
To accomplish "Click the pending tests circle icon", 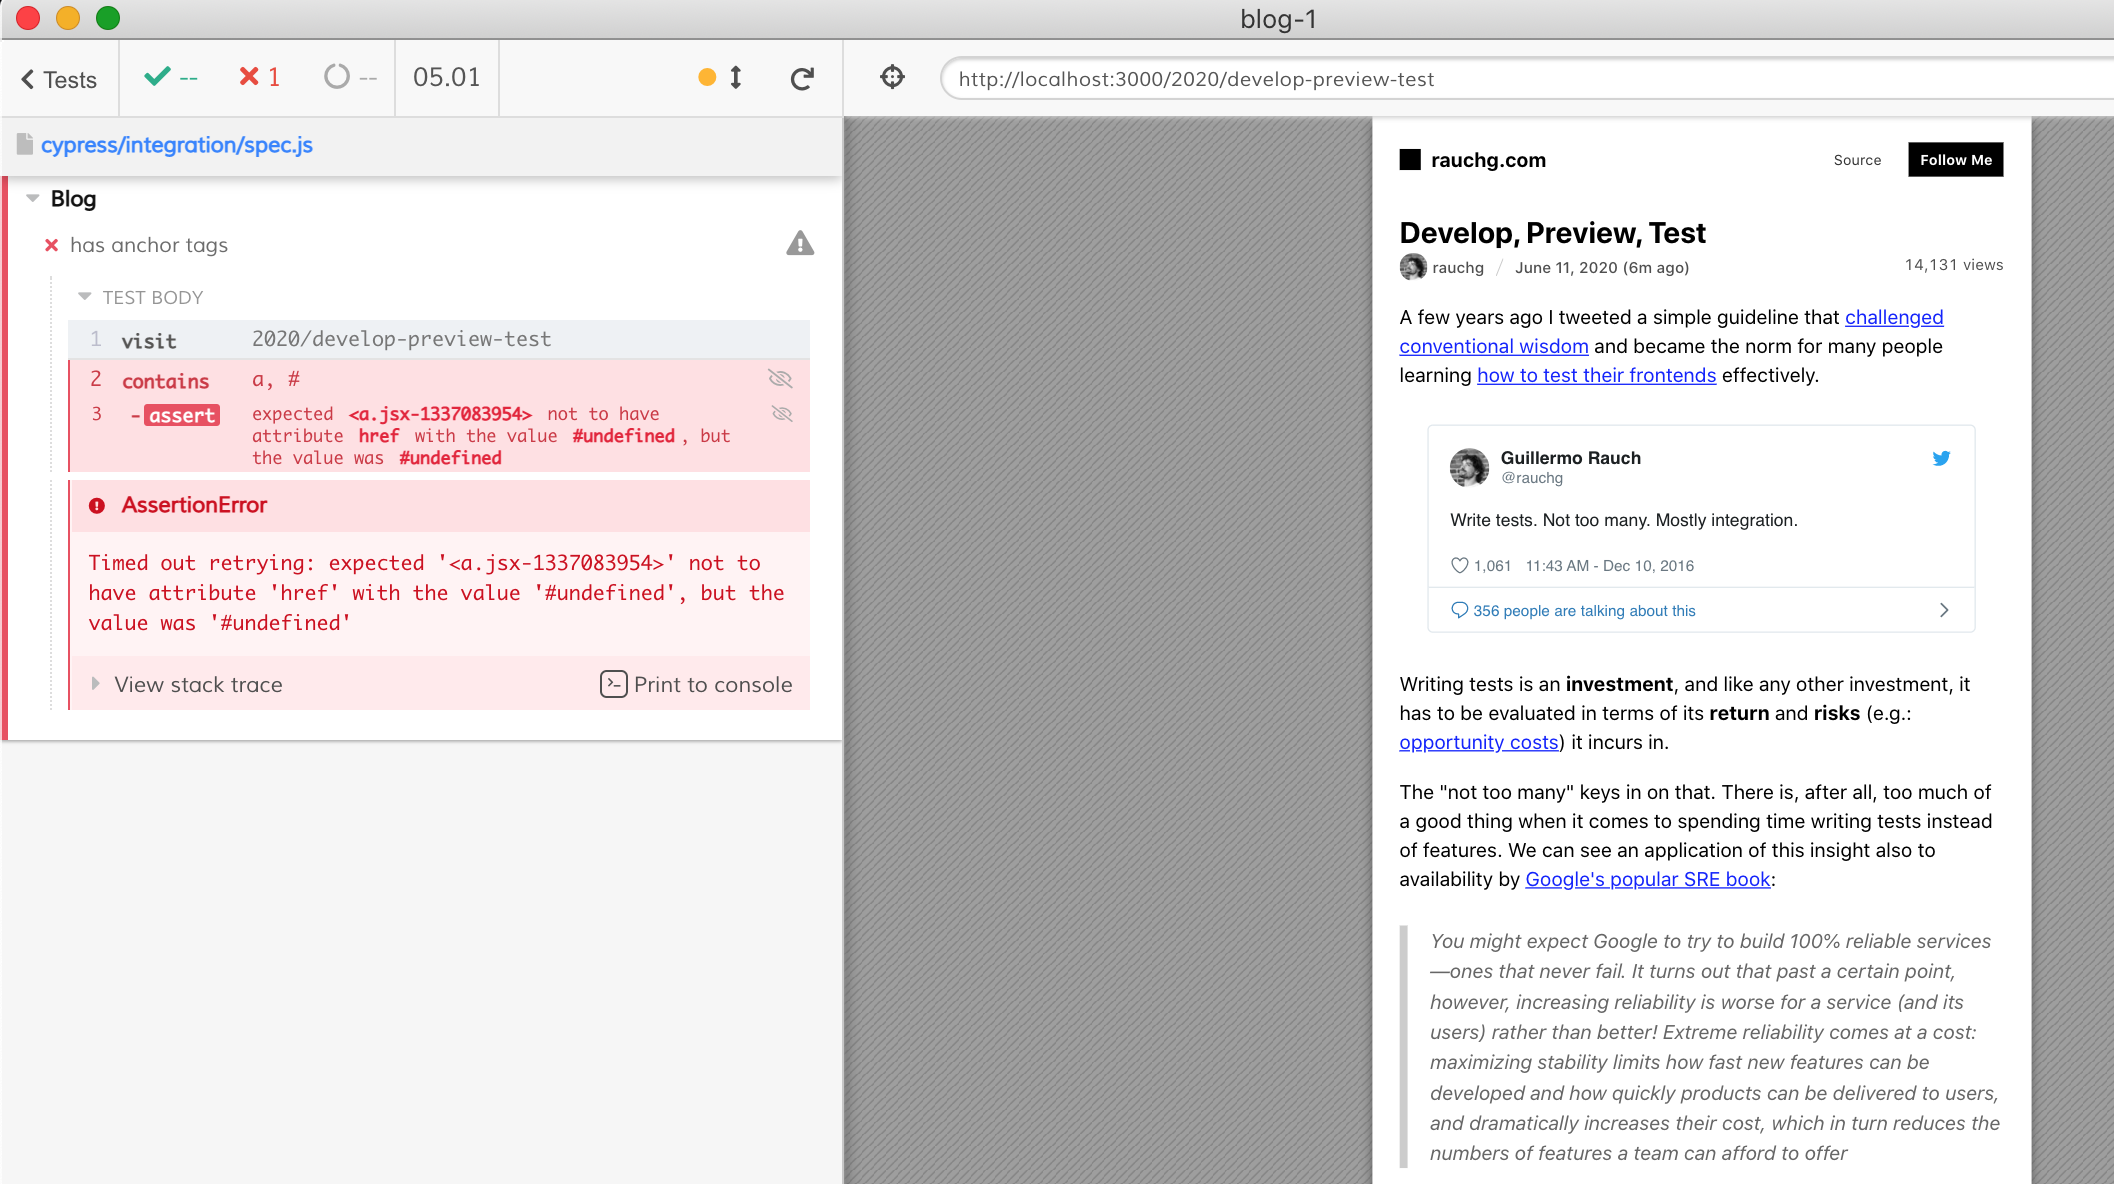I will tap(338, 77).
